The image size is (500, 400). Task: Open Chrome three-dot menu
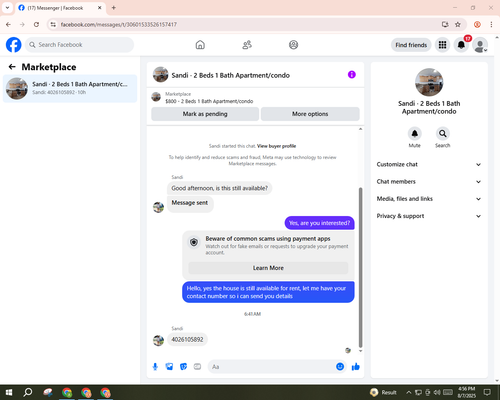(x=491, y=24)
